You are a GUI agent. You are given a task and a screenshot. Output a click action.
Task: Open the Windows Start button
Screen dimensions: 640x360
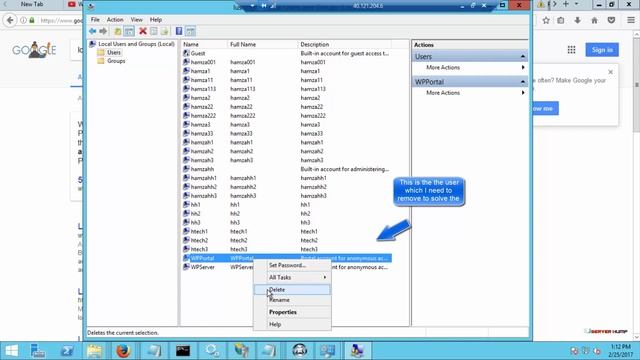(11, 351)
